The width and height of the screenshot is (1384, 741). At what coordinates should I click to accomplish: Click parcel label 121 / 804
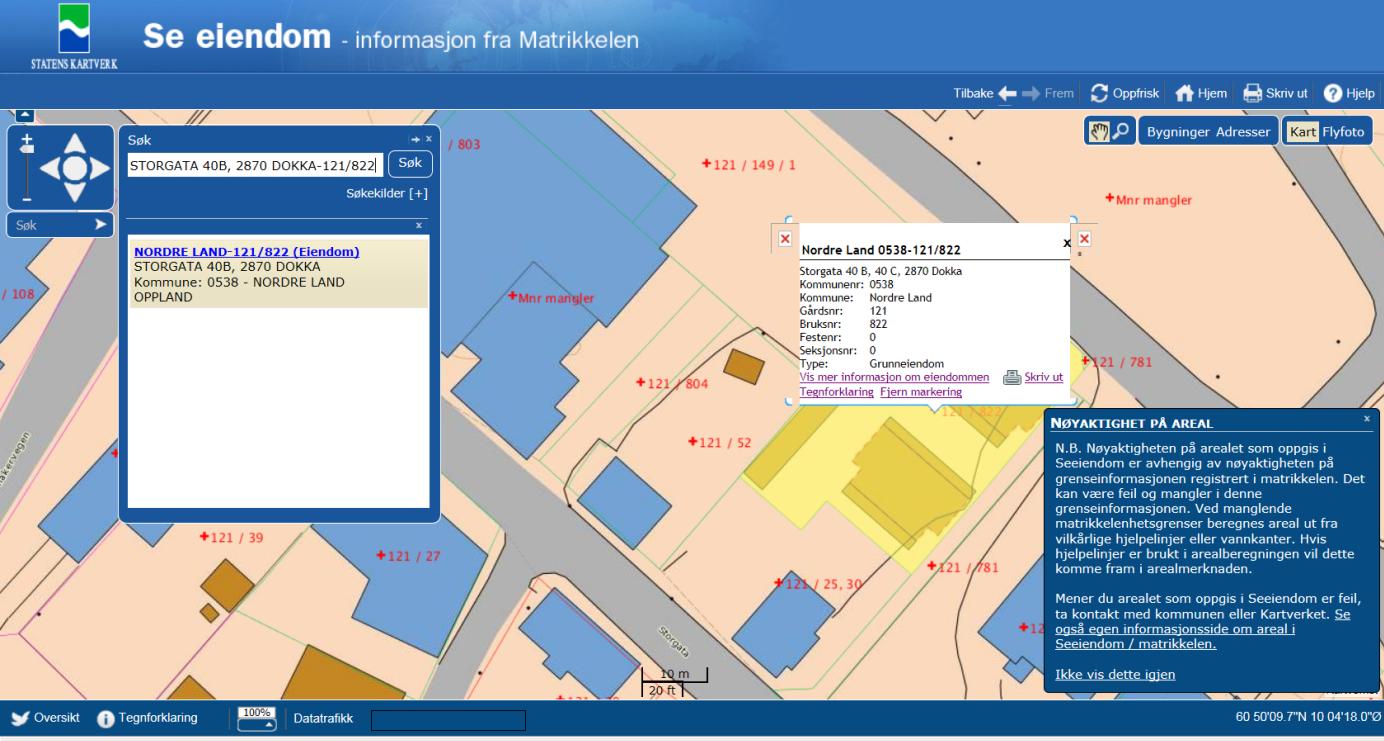coord(672,384)
